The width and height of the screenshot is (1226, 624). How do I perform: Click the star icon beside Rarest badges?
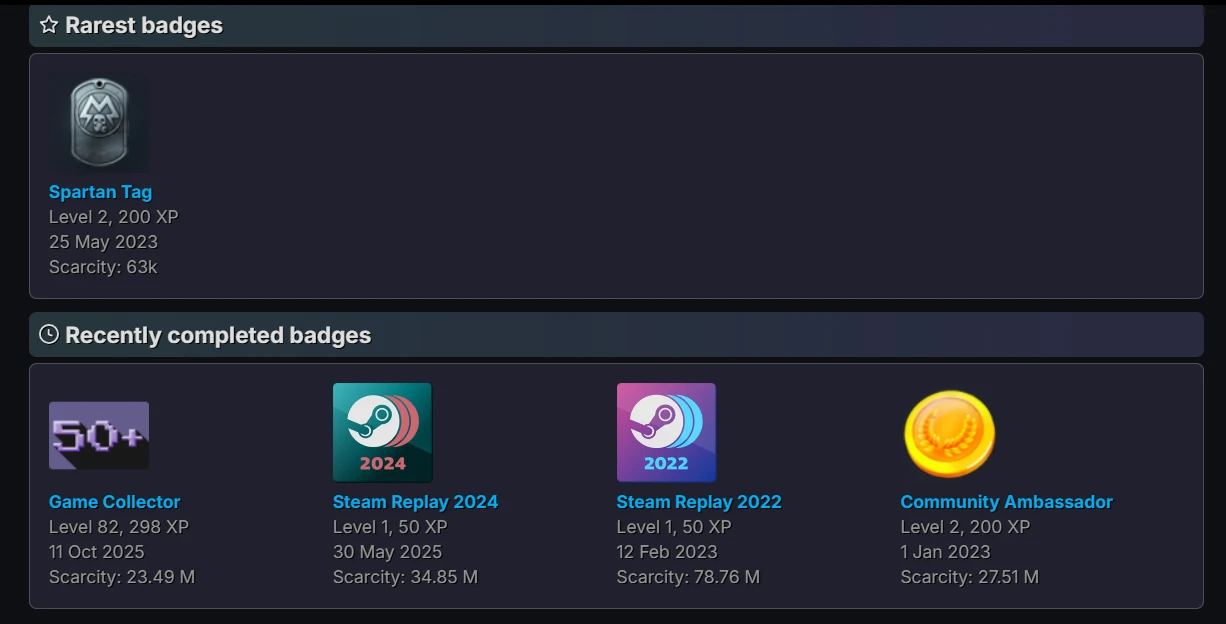(49, 25)
